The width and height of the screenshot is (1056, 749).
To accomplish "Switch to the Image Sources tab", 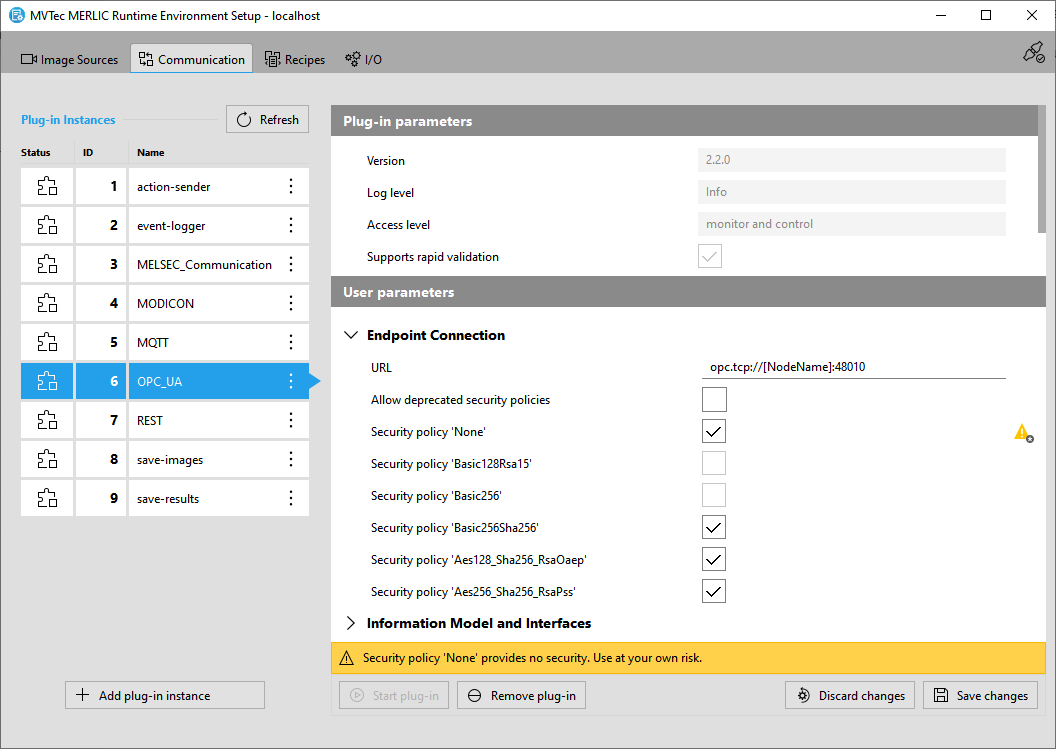I will point(70,60).
